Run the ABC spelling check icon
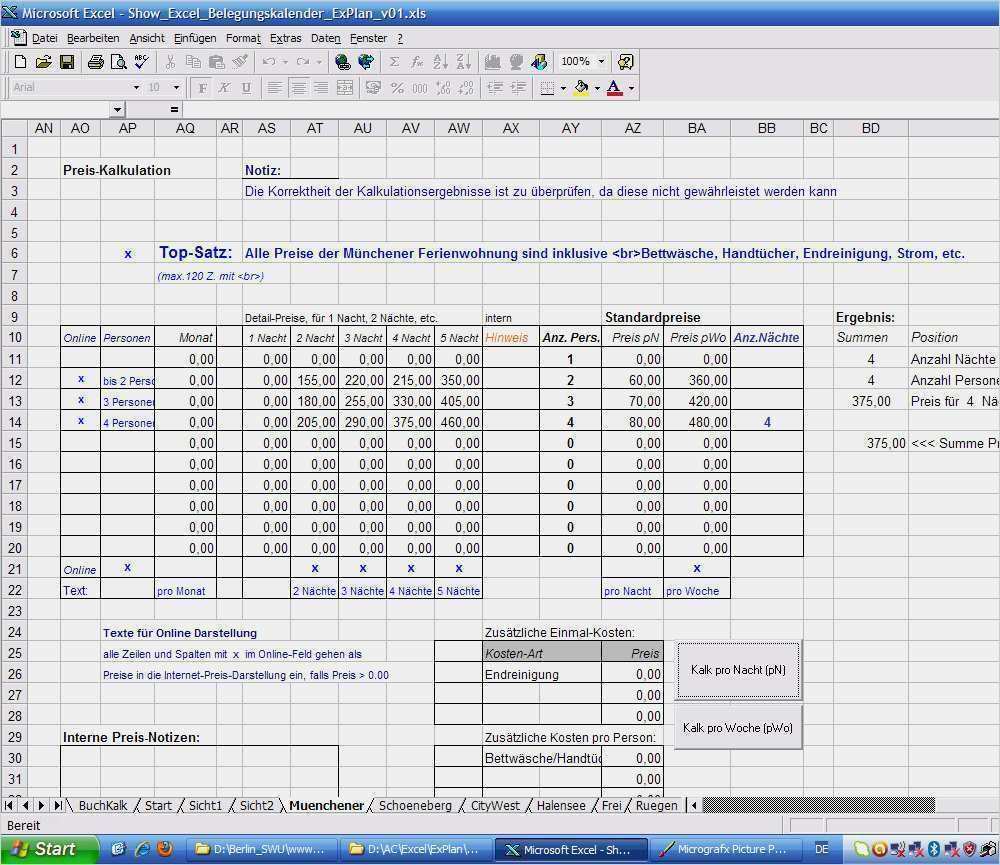1000x865 pixels. pyautogui.click(x=141, y=62)
